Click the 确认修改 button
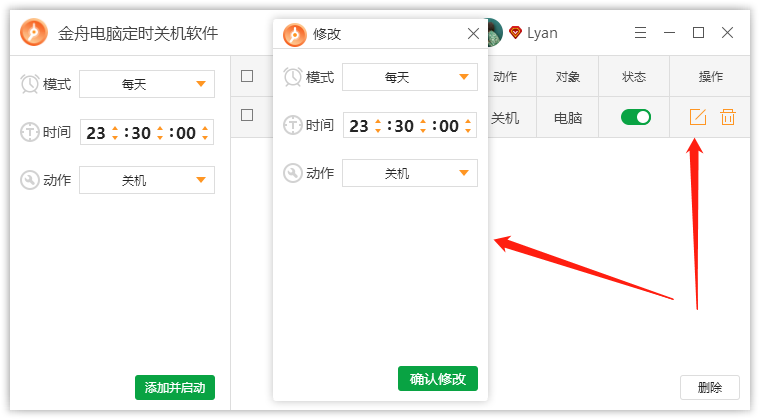Screen dimensions: 760x420 (x=438, y=378)
